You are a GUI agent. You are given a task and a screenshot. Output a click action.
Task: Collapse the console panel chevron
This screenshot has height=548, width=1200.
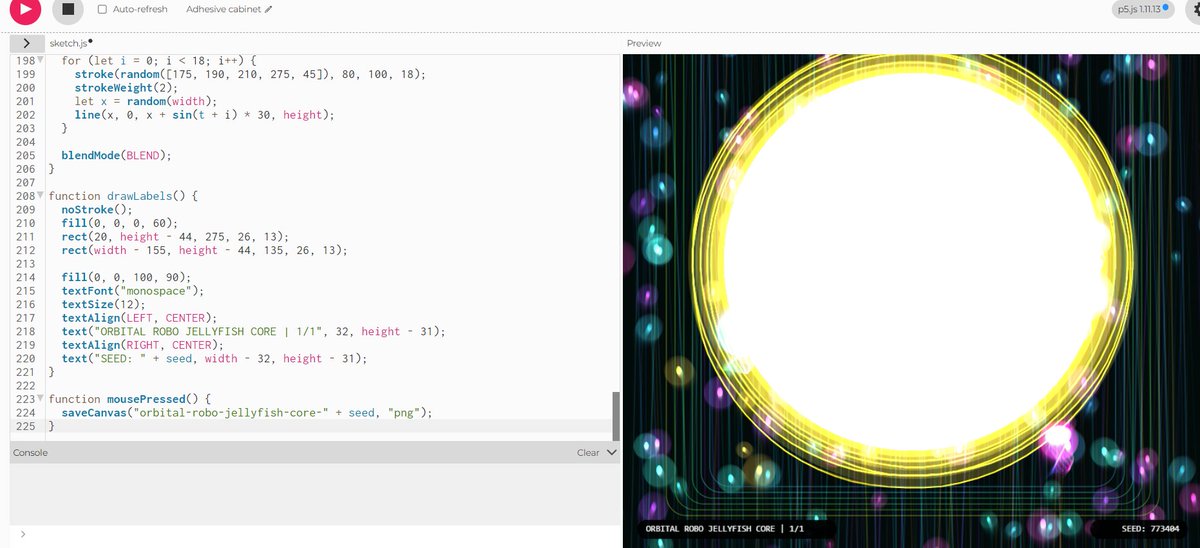click(612, 452)
